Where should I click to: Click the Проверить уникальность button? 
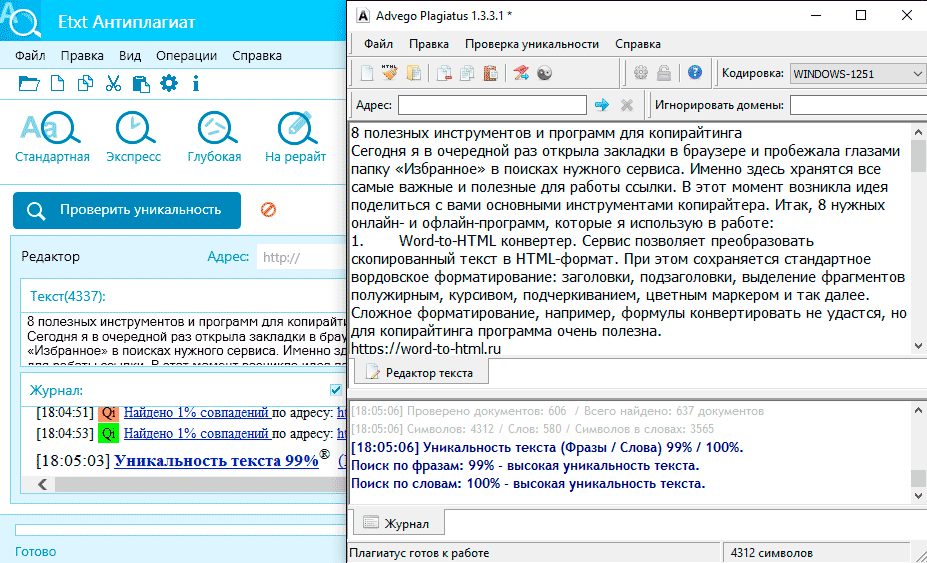click(127, 210)
